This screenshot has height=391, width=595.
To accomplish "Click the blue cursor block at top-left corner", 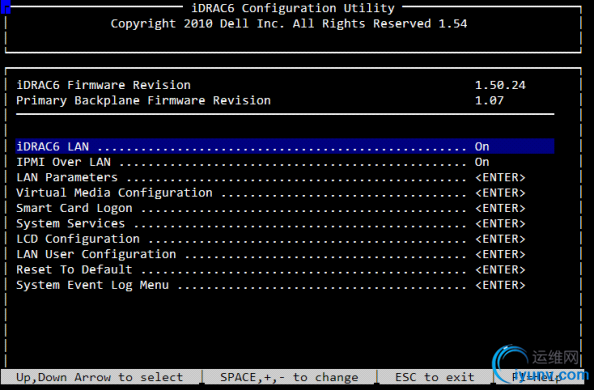I will 6,7.
